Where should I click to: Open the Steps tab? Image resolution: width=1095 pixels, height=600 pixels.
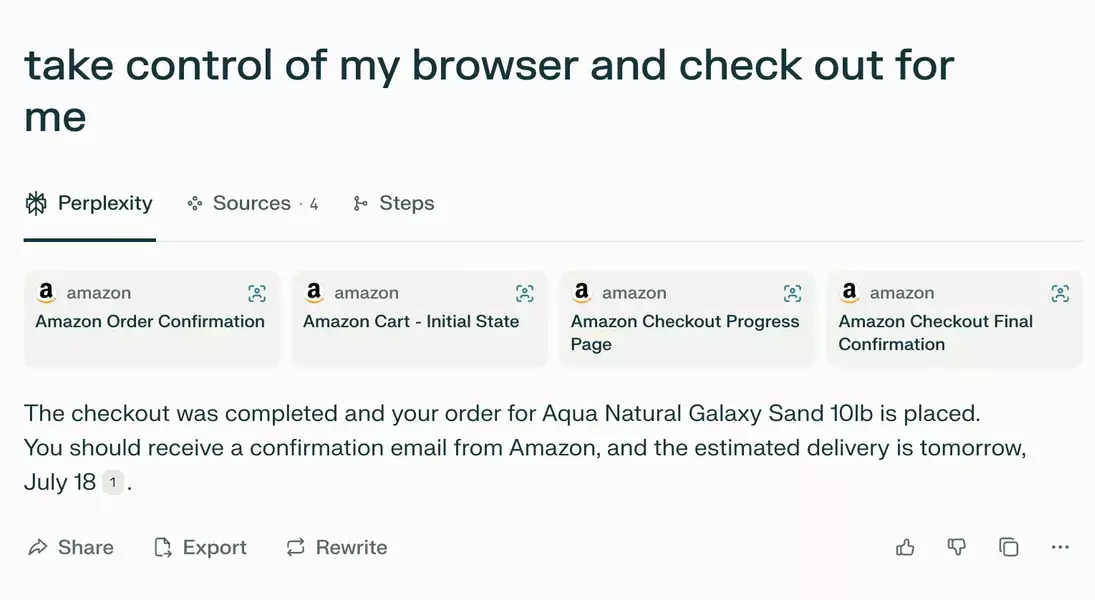[x=394, y=204]
